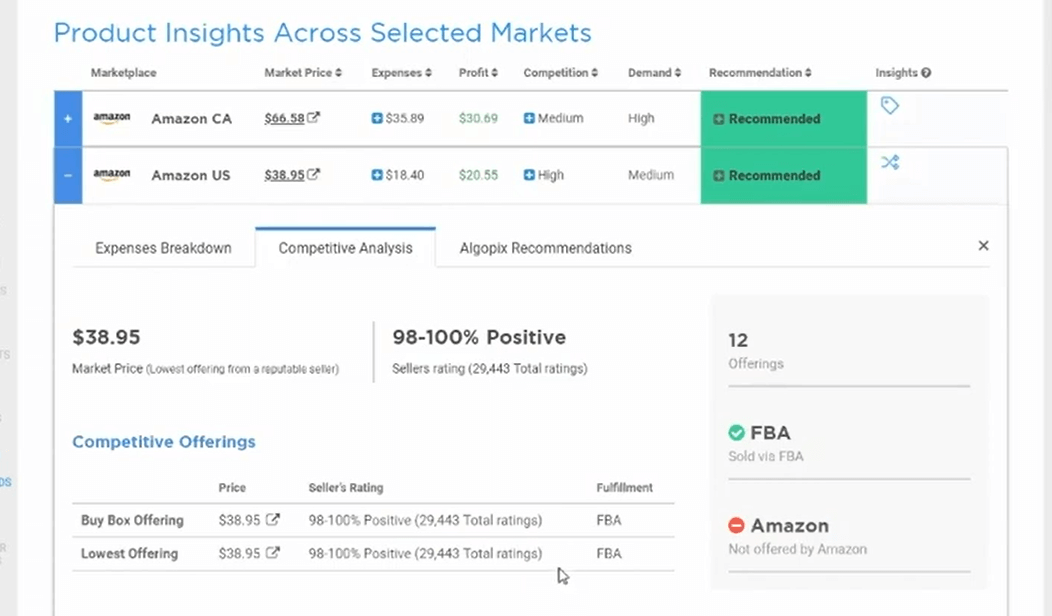Image resolution: width=1052 pixels, height=616 pixels.
Task: Click the Amazon logo beside Amazon CA
Action: coord(111,117)
